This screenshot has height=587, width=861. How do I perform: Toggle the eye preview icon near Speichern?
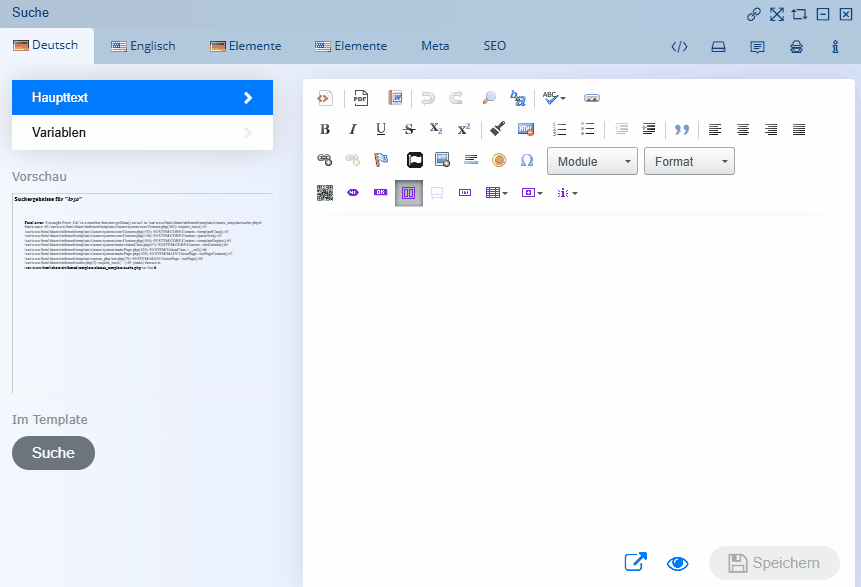(x=678, y=563)
